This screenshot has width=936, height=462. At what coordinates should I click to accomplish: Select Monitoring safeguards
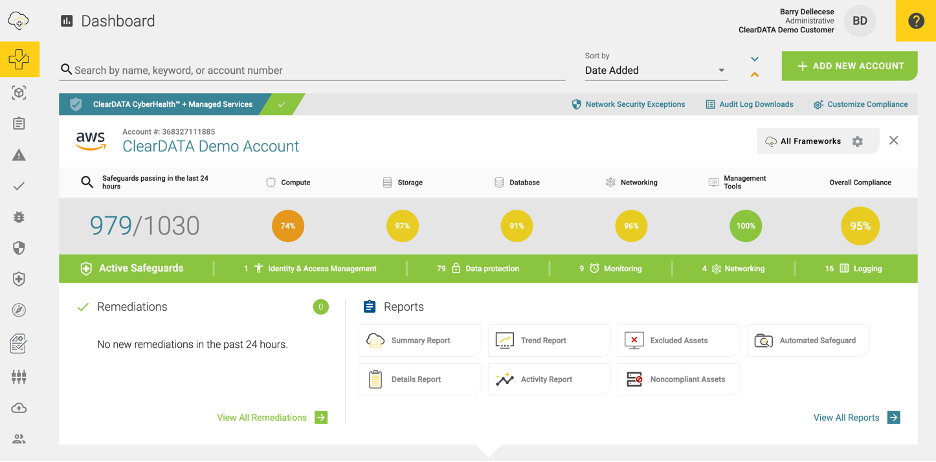[611, 269]
